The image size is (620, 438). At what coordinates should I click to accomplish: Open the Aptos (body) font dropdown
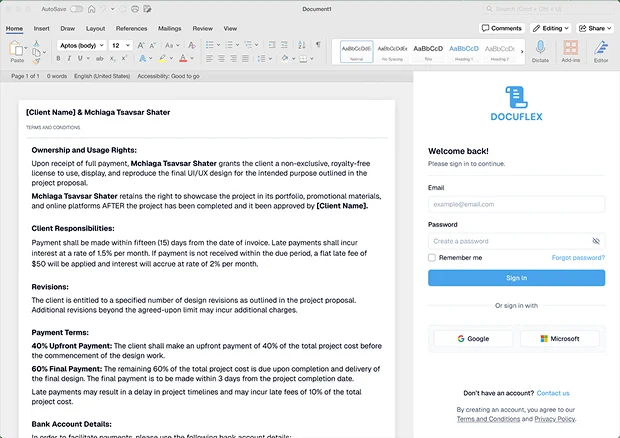[81, 45]
